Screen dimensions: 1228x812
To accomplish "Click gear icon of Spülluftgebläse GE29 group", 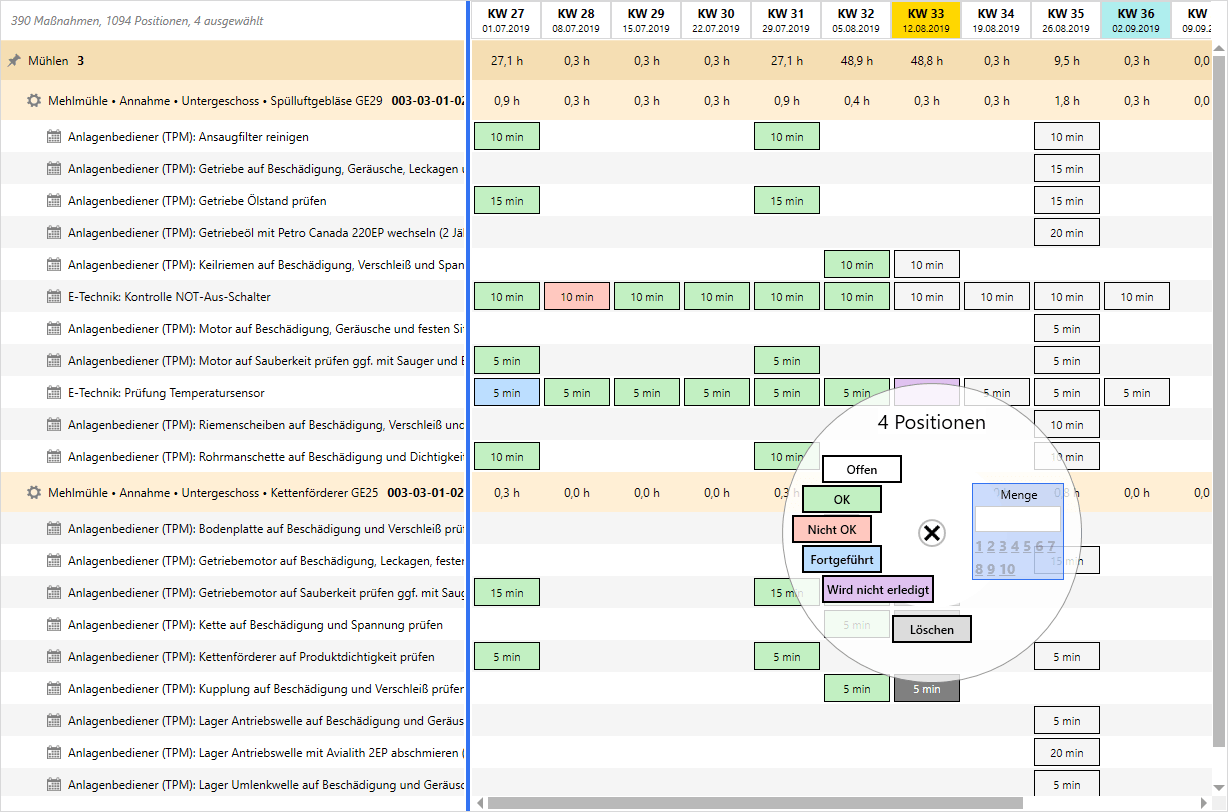I will click(34, 101).
